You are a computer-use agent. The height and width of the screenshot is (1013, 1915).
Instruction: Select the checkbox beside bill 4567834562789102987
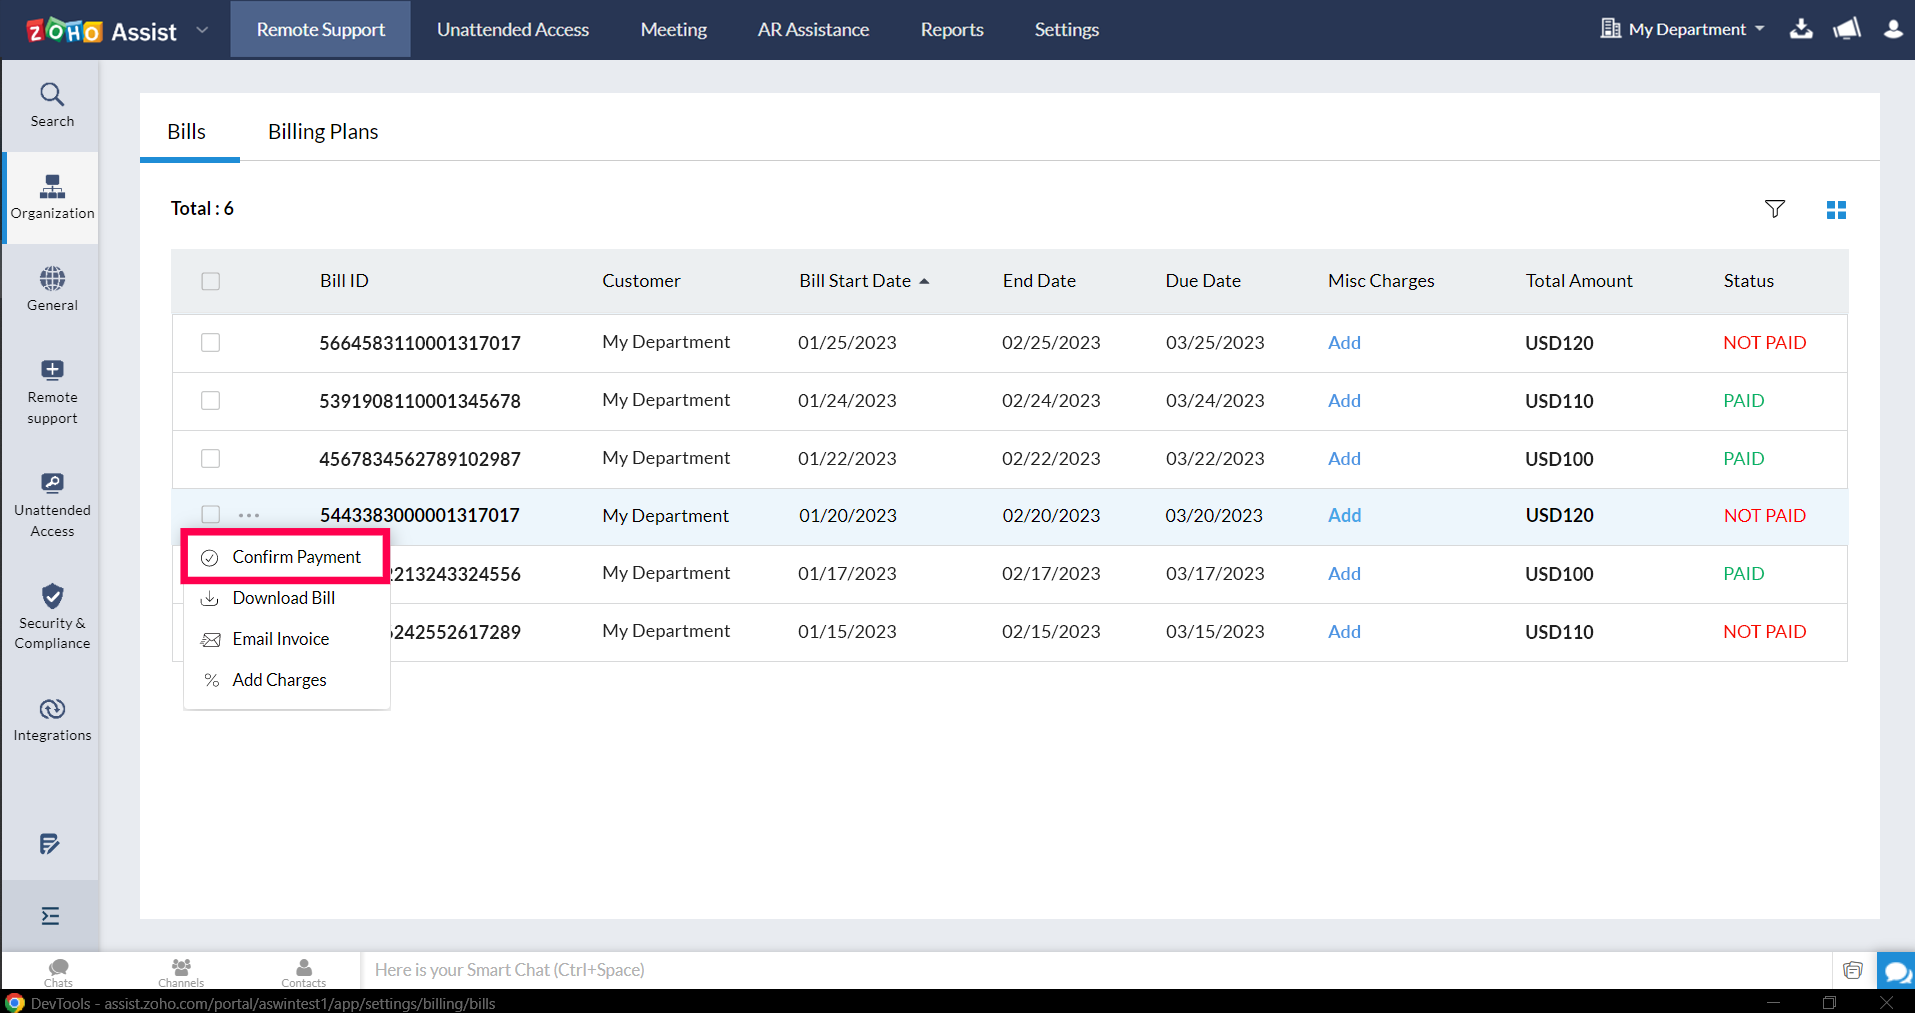click(x=210, y=458)
